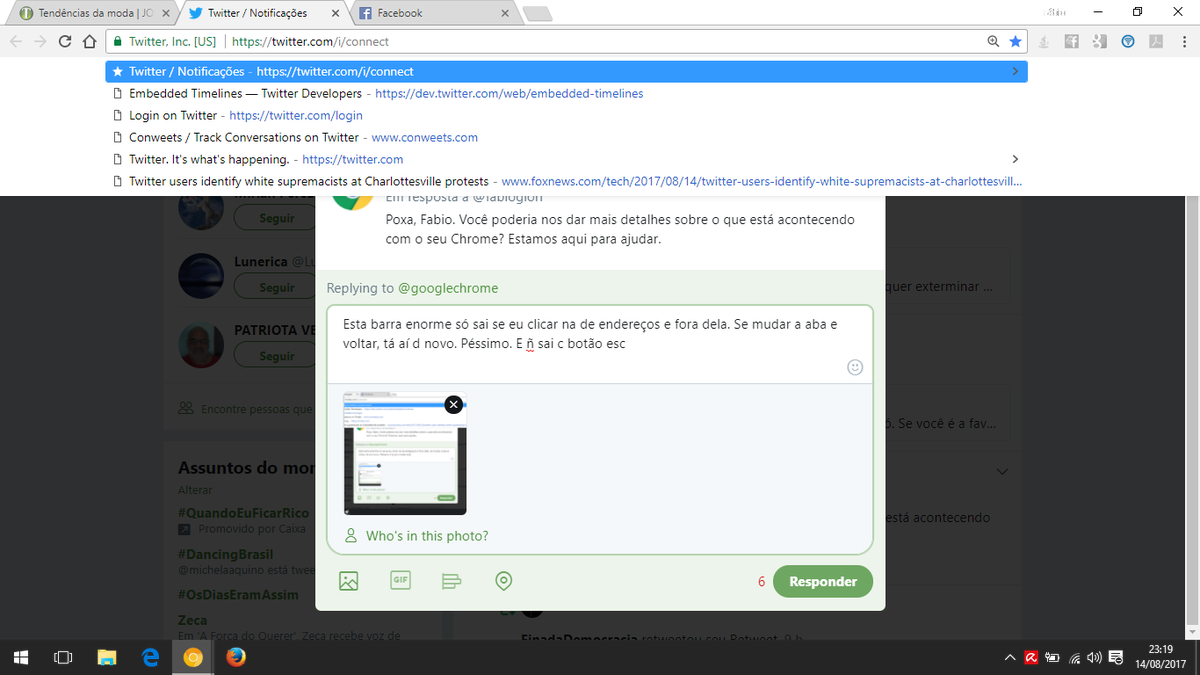
Task: Select the Fox News white supremacists suggestion
Action: coord(566,181)
